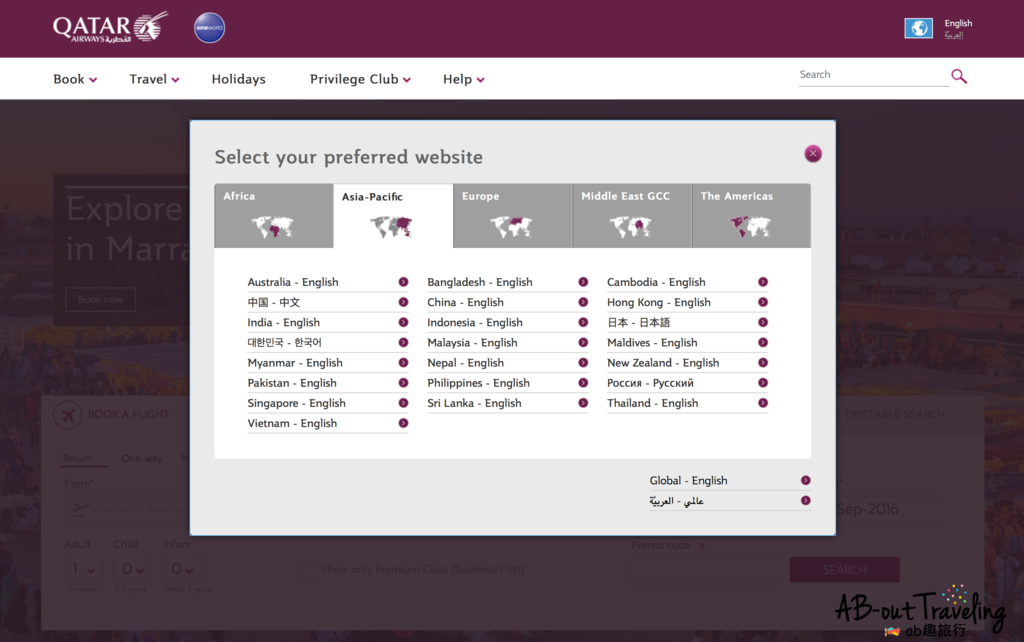Click the arrow next to Vietnam - English
This screenshot has width=1024, height=642.
(x=404, y=423)
